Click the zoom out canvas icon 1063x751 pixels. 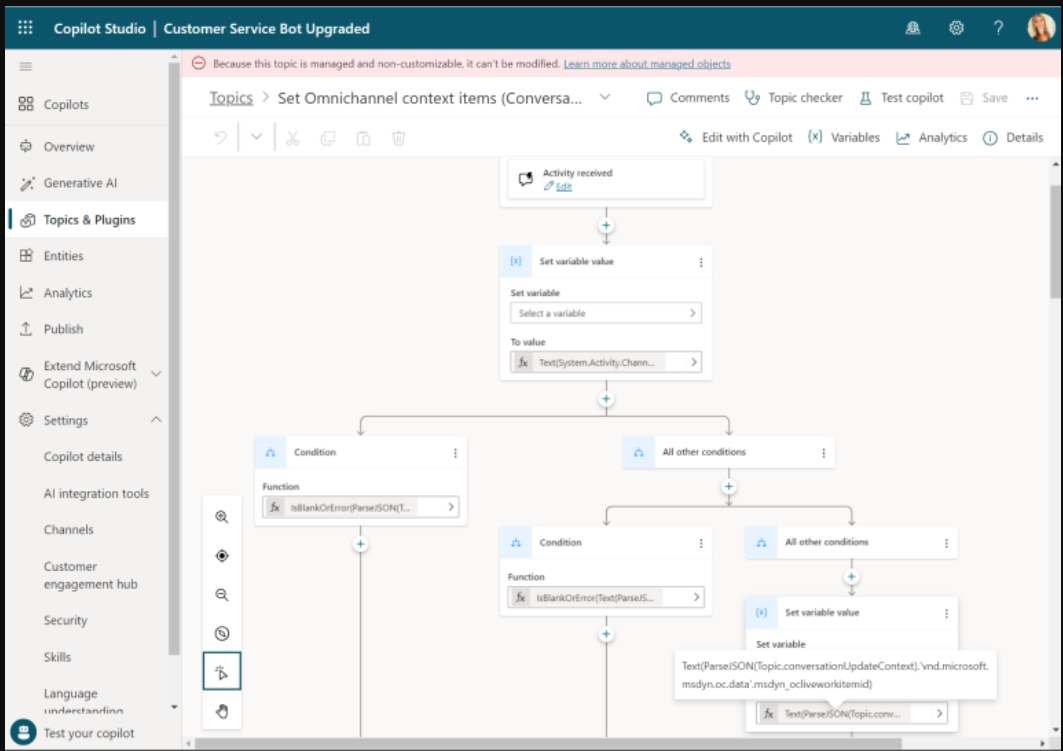(222, 595)
